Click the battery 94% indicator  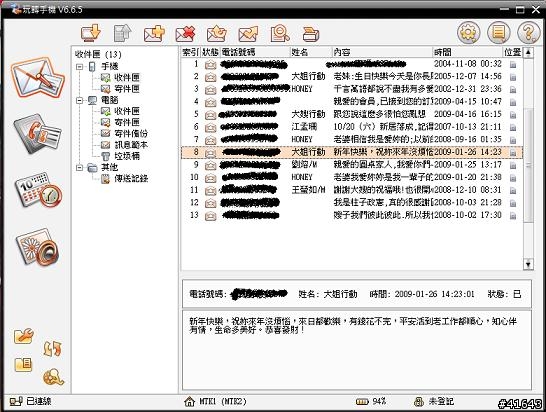(x=370, y=402)
